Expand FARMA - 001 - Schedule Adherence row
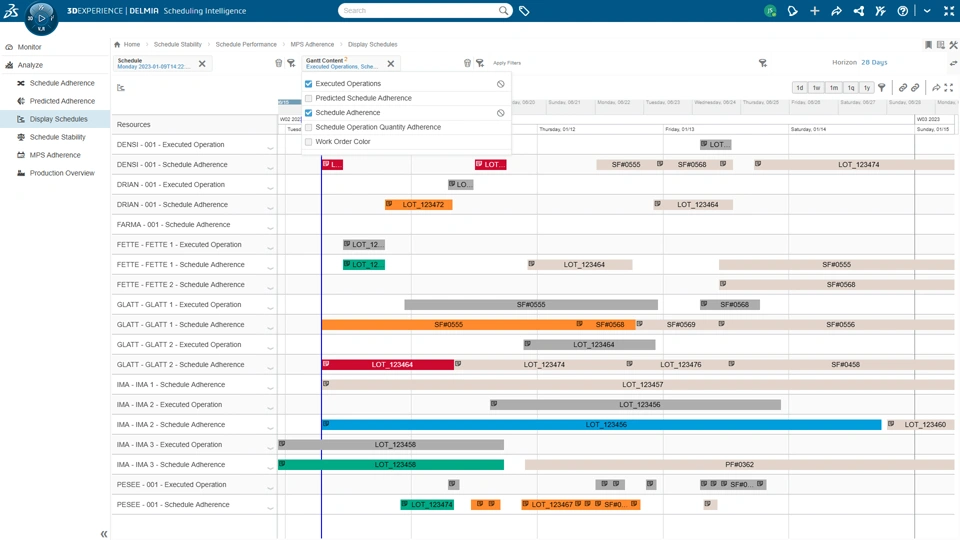Screen dimensions: 960x540 (x=270, y=229)
